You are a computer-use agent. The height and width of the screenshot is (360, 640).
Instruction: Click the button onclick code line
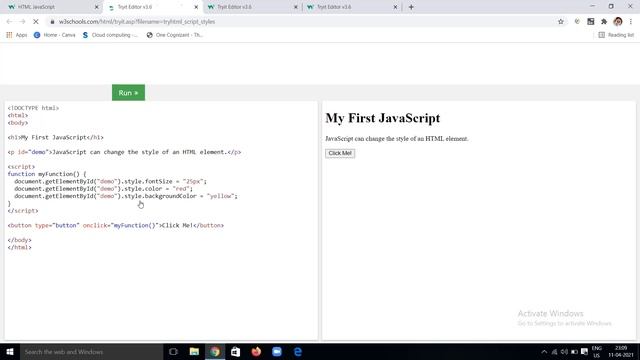pos(116,225)
